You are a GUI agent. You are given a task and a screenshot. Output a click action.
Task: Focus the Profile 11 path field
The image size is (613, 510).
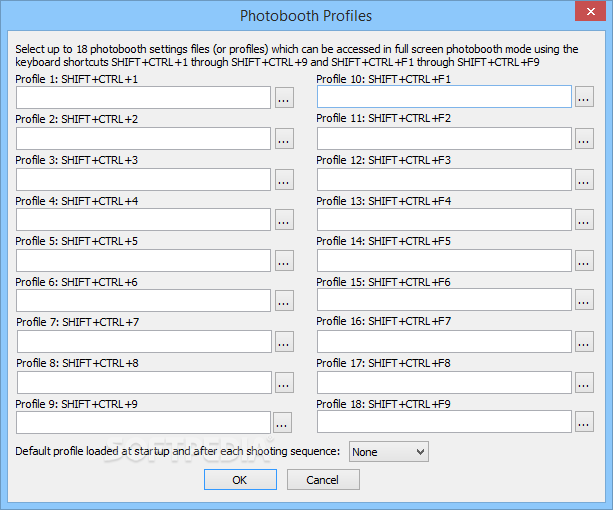[444, 139]
